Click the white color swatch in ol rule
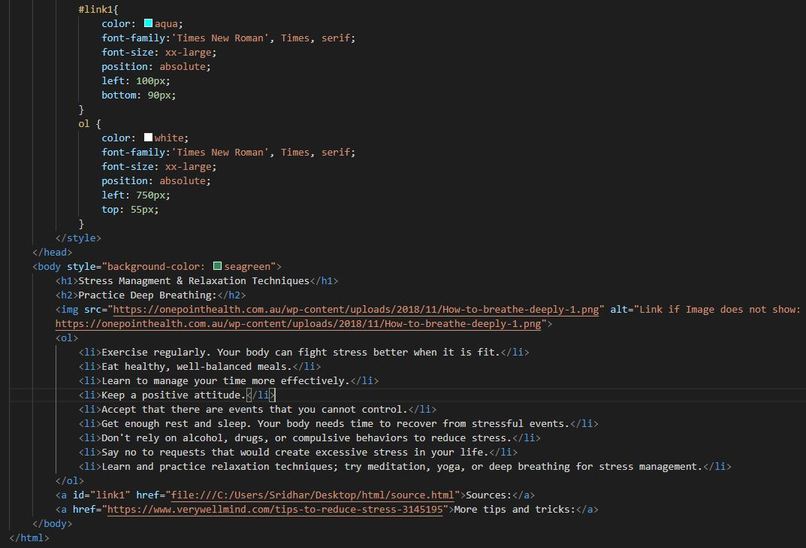Image resolution: width=806 pixels, height=548 pixels. [148, 137]
